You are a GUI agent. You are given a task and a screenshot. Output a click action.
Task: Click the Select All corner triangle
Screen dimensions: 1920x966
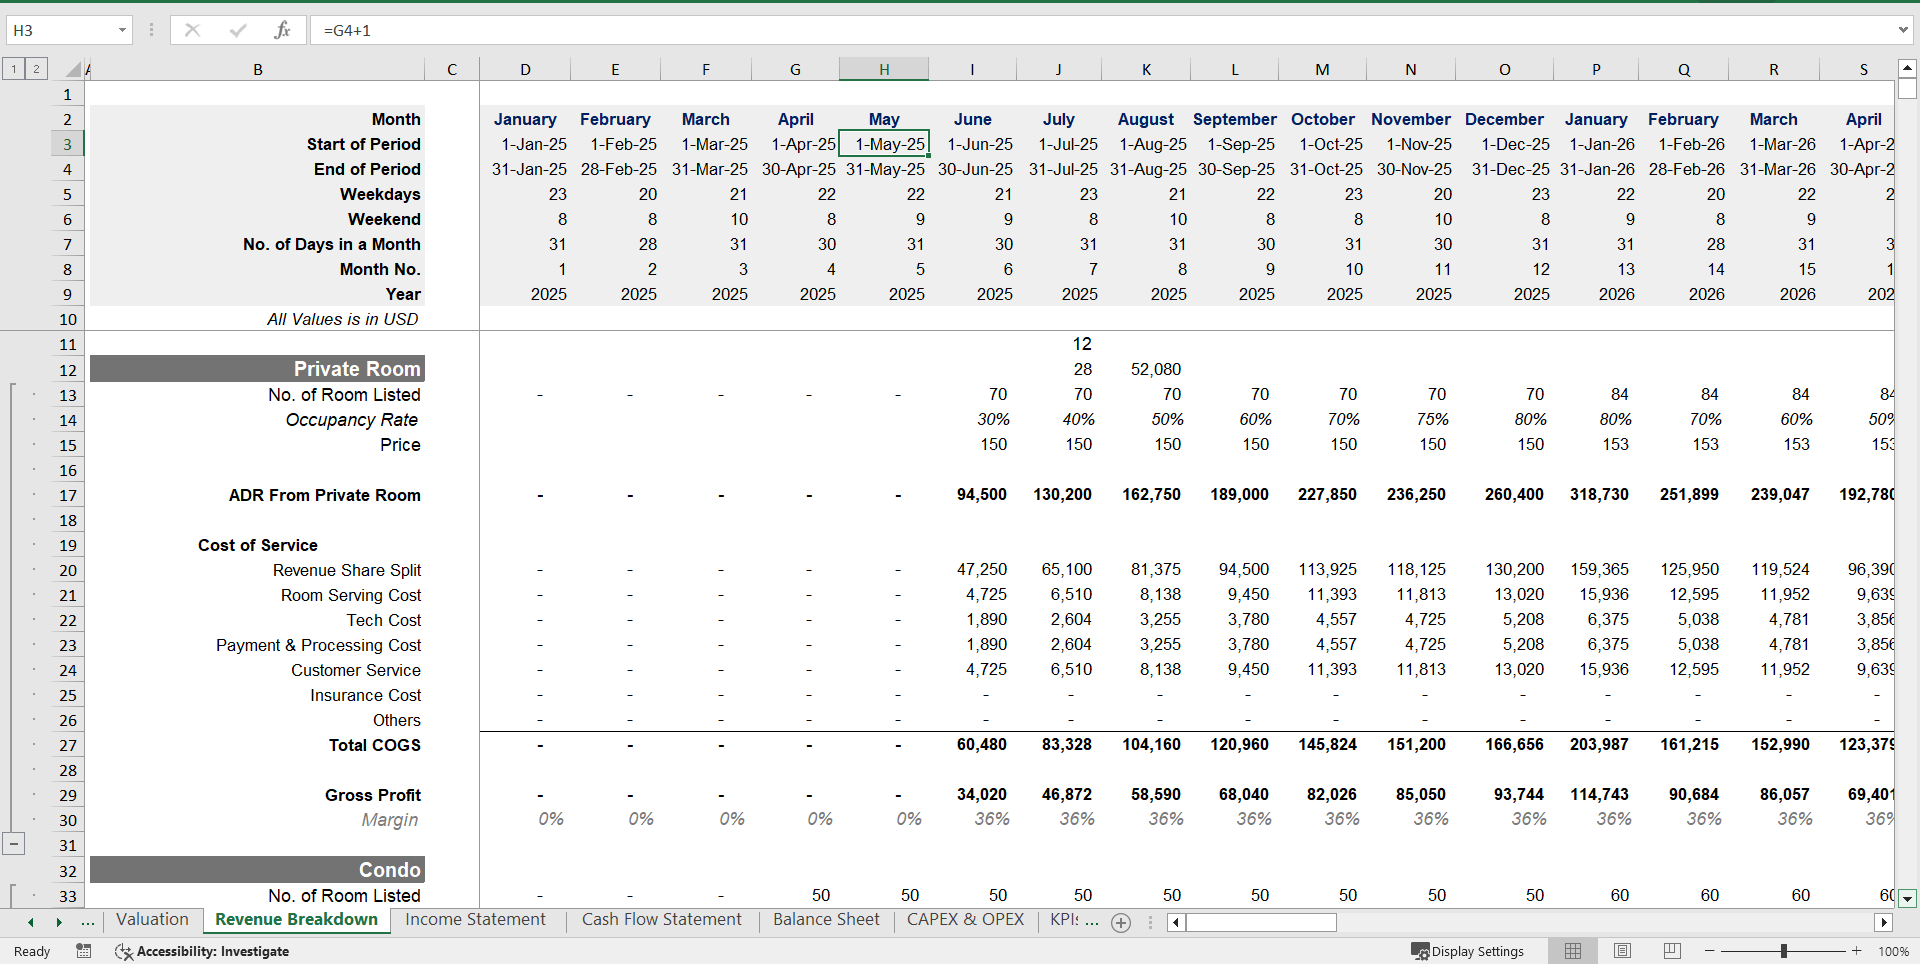(x=73, y=69)
